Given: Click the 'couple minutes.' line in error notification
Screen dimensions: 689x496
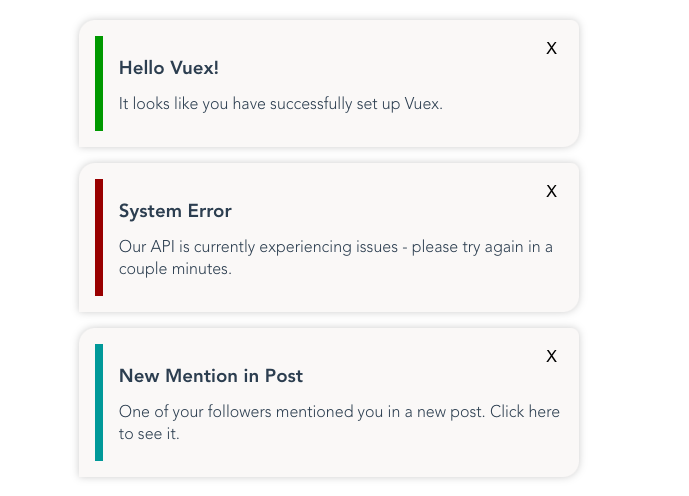Looking at the screenshot, I should [x=175, y=269].
